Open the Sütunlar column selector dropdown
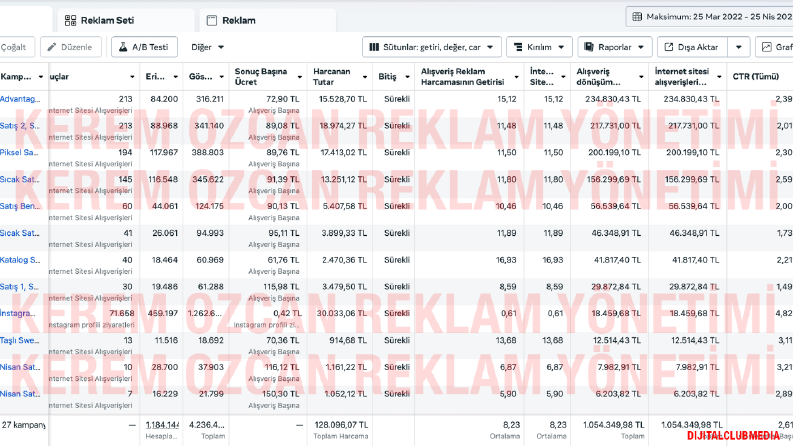 click(432, 47)
